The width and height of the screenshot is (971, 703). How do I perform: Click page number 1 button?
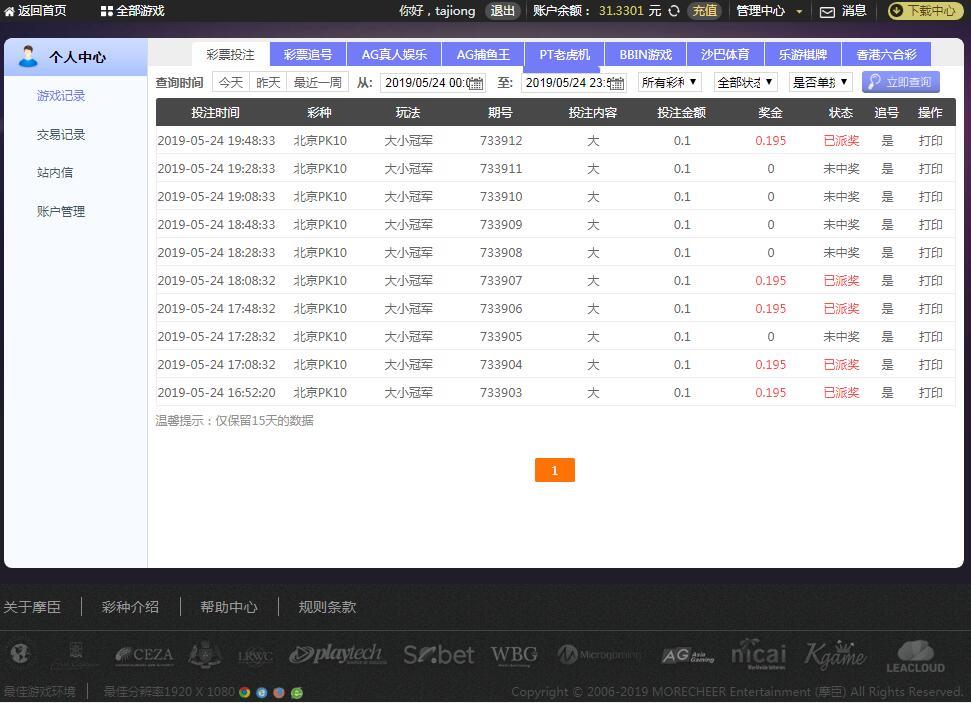555,470
